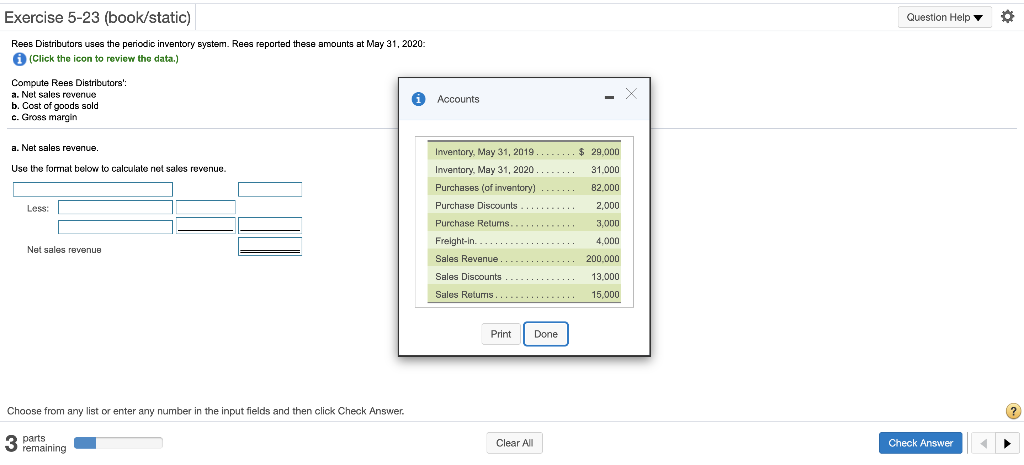This screenshot has height=465, width=1024.
Task: Click the info icon beside review data
Action: tap(19, 59)
